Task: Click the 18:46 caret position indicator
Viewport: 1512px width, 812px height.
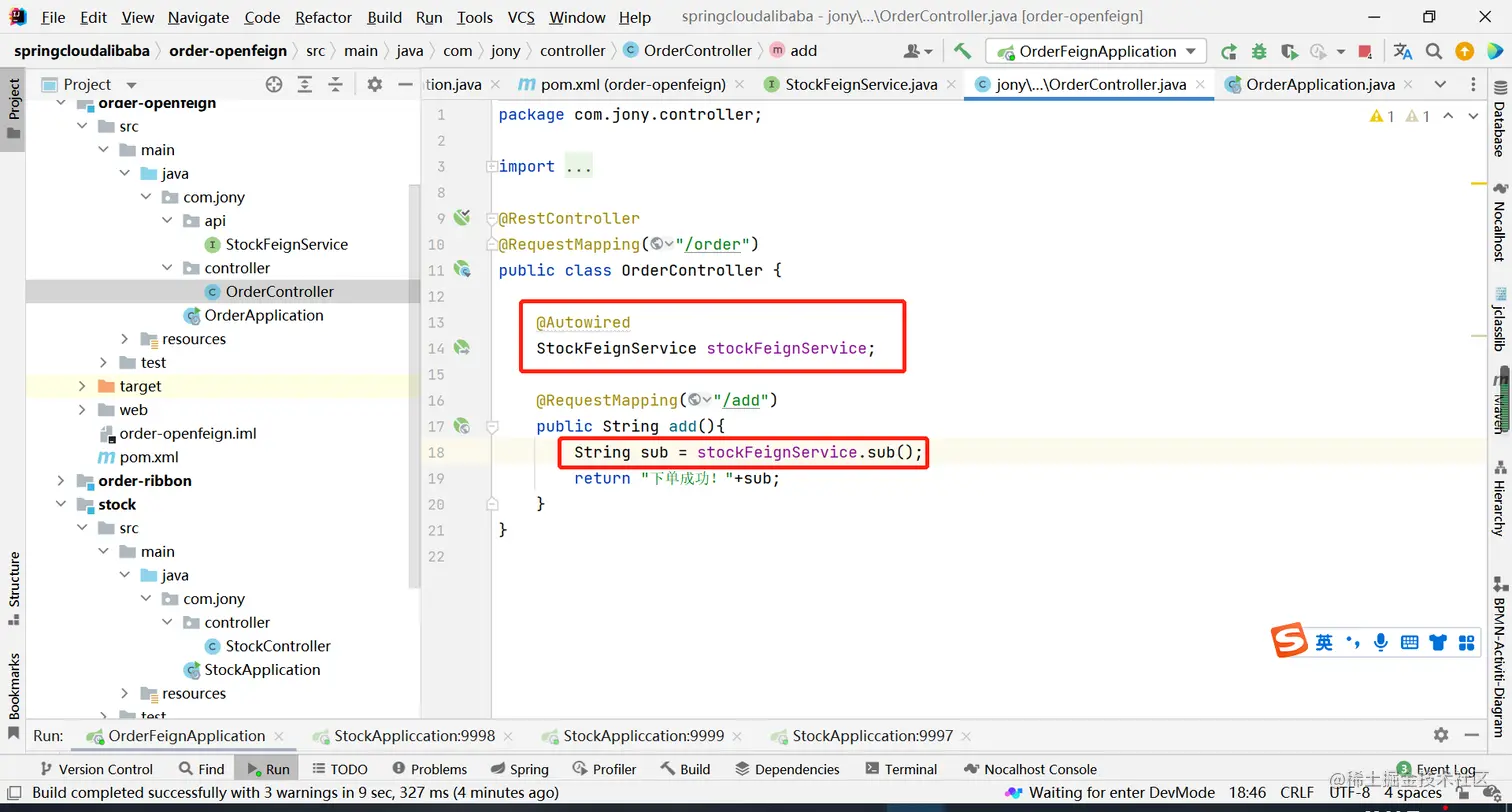Action: tap(1247, 793)
